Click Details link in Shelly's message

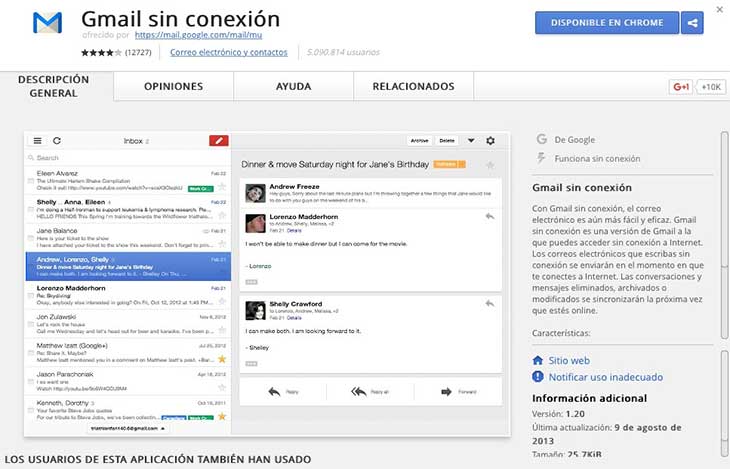[x=294, y=318]
